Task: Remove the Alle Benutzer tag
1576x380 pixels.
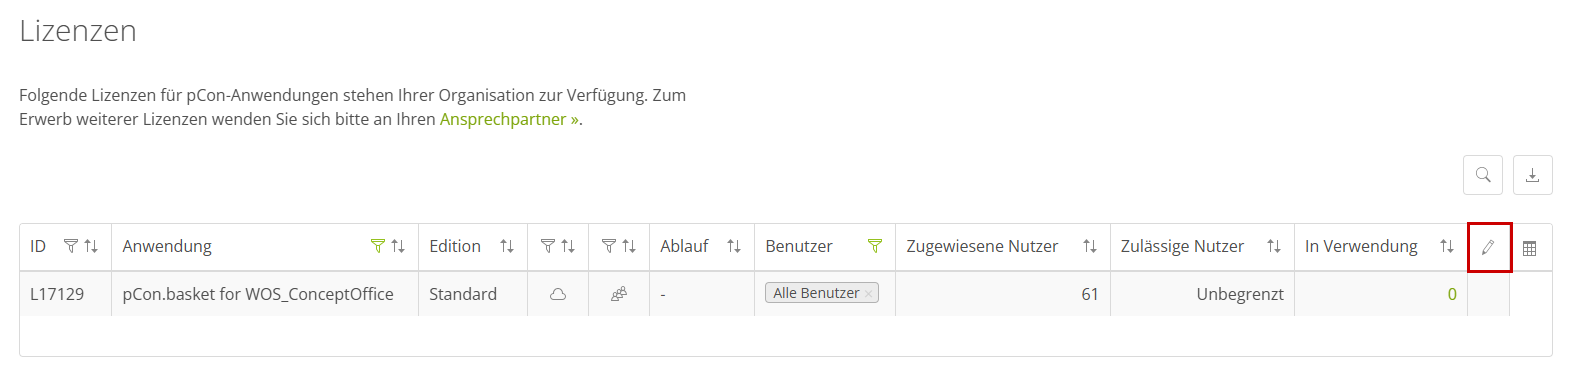Action: pyautogui.click(x=868, y=294)
